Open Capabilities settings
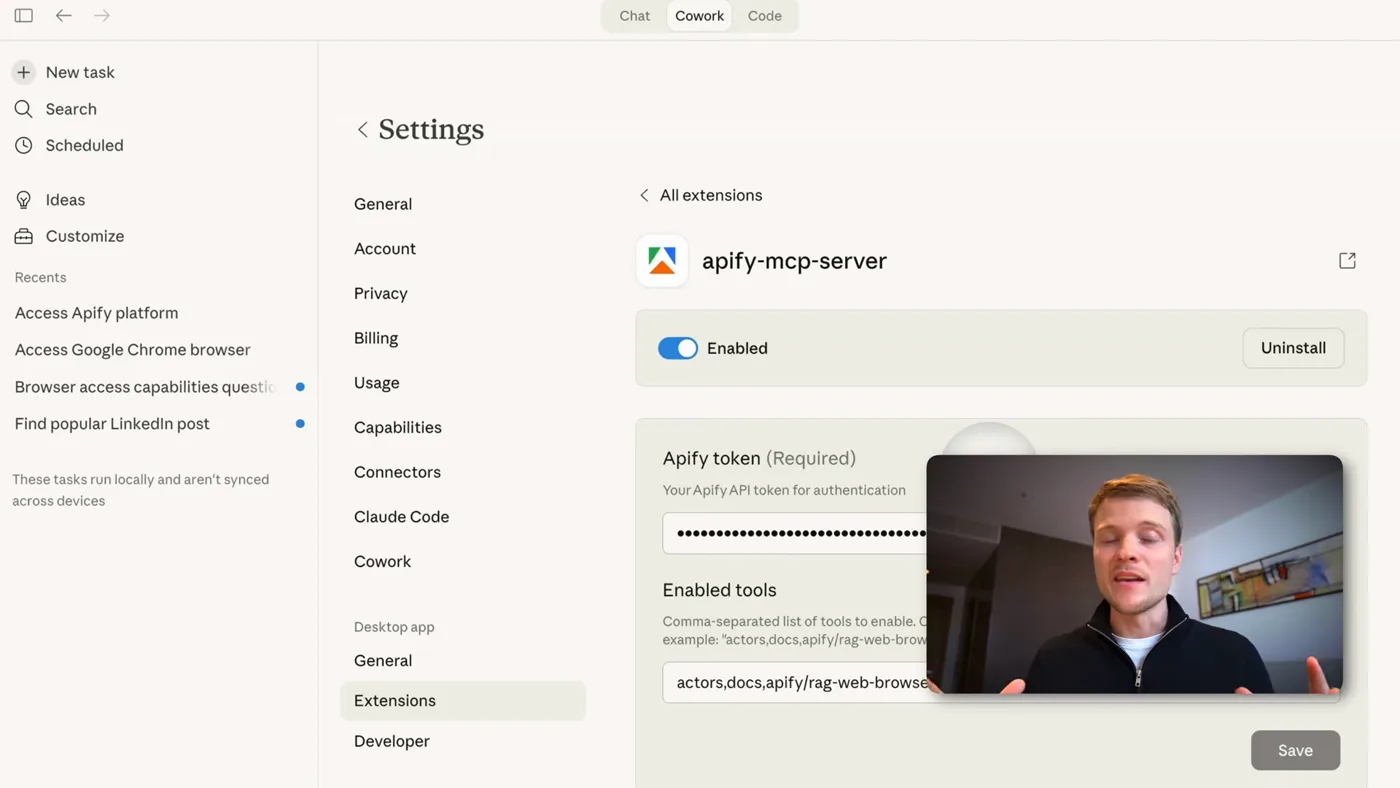Image resolution: width=1400 pixels, height=788 pixels. [398, 427]
